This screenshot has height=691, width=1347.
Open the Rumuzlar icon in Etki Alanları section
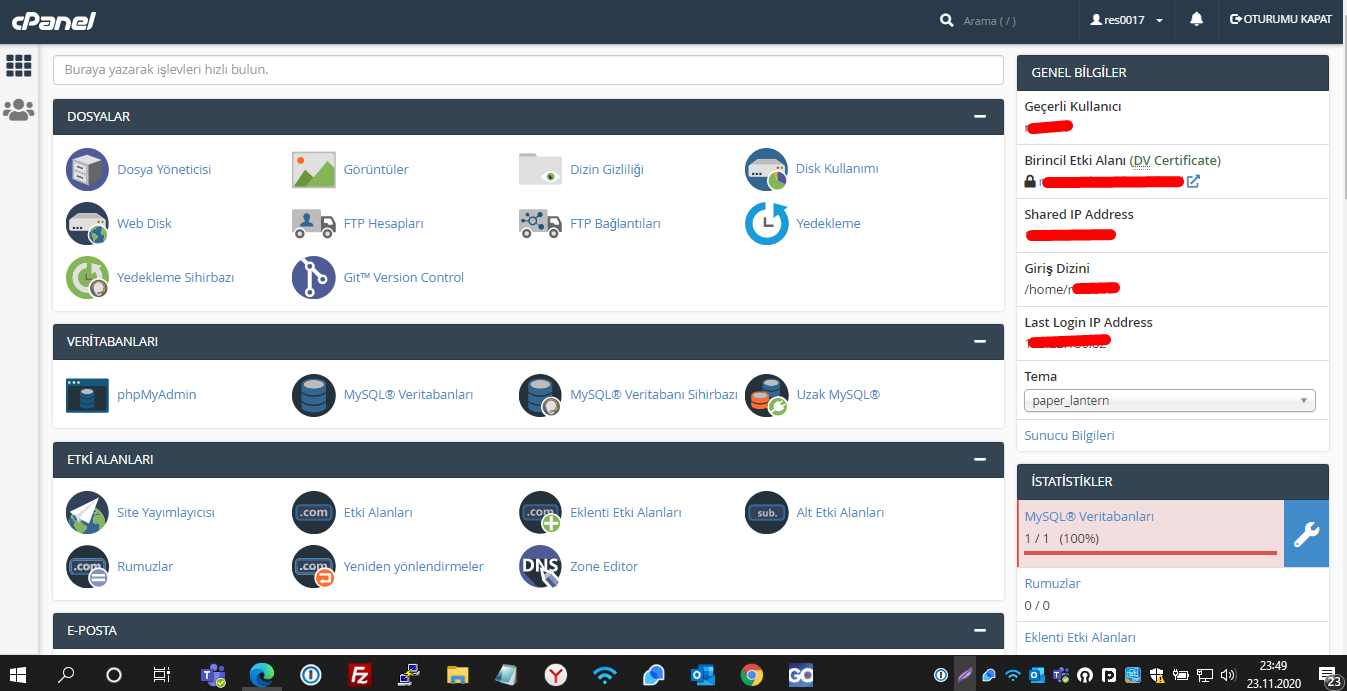coord(87,566)
